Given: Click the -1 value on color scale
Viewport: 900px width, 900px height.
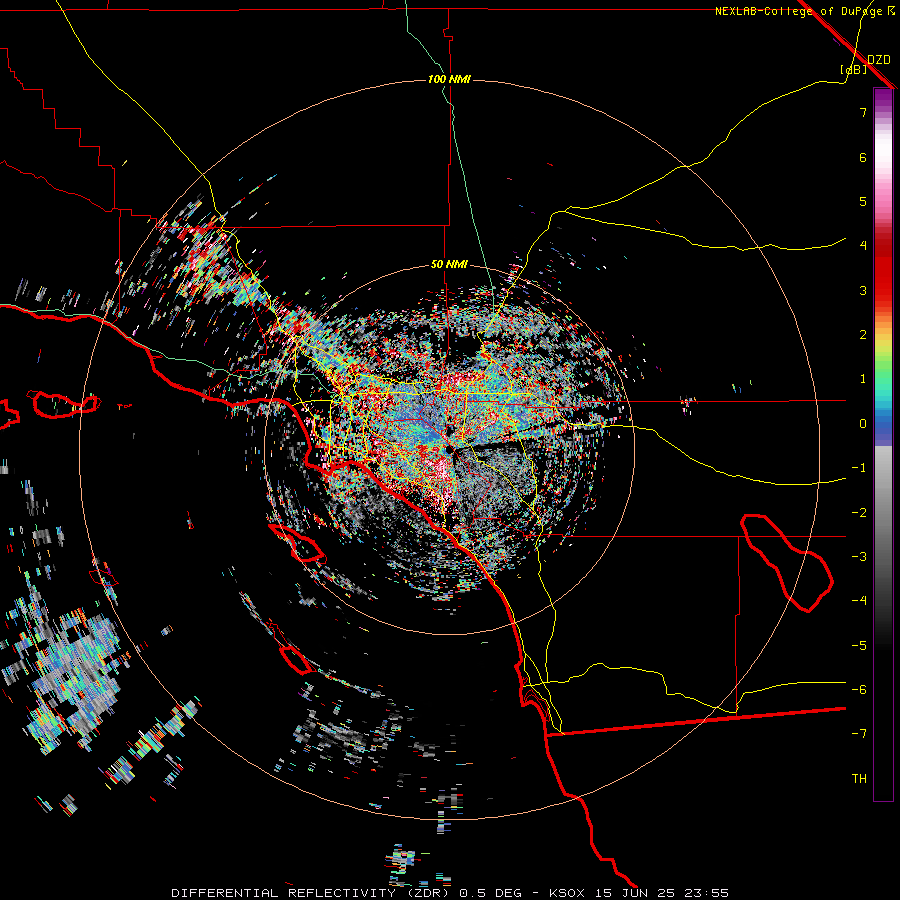Looking at the screenshot, I should [x=859, y=468].
